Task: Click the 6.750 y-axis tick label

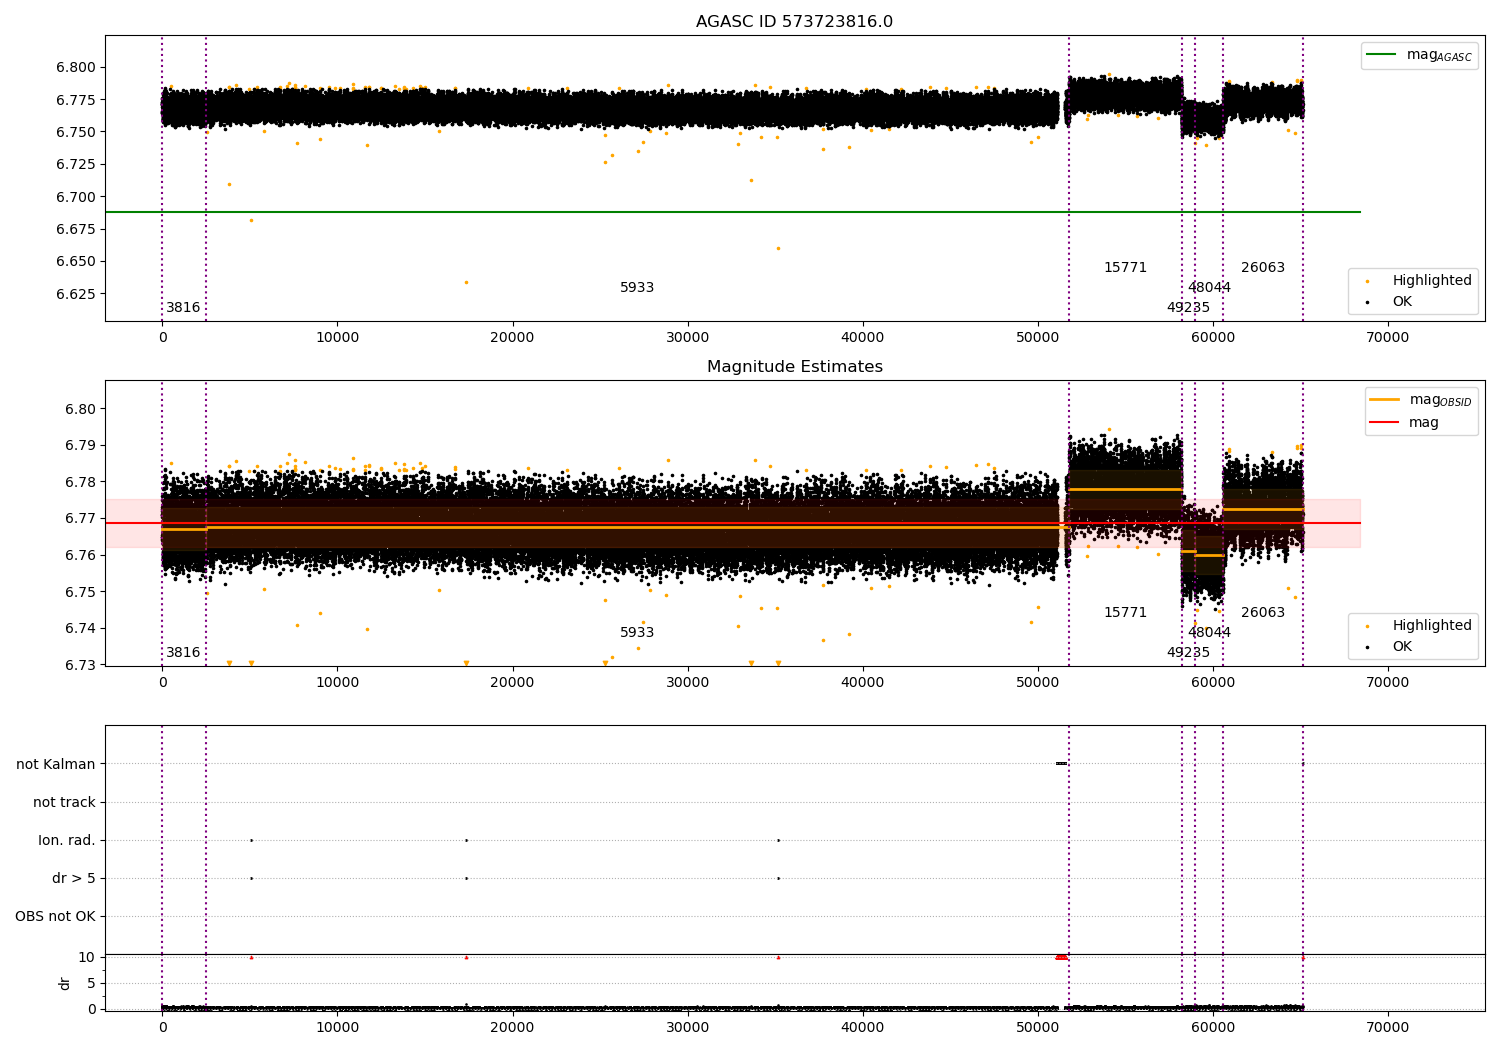Action: pyautogui.click(x=76, y=132)
